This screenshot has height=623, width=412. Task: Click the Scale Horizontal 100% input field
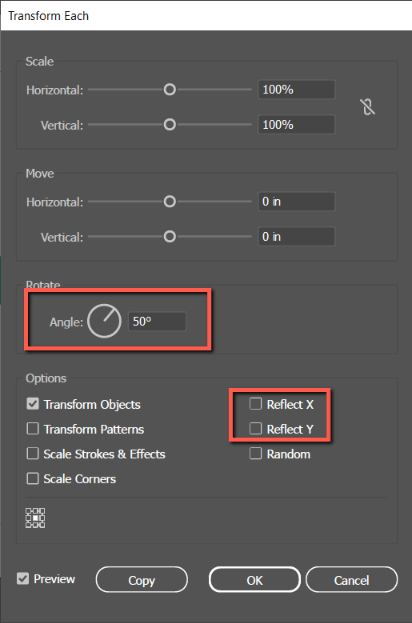[296, 89]
